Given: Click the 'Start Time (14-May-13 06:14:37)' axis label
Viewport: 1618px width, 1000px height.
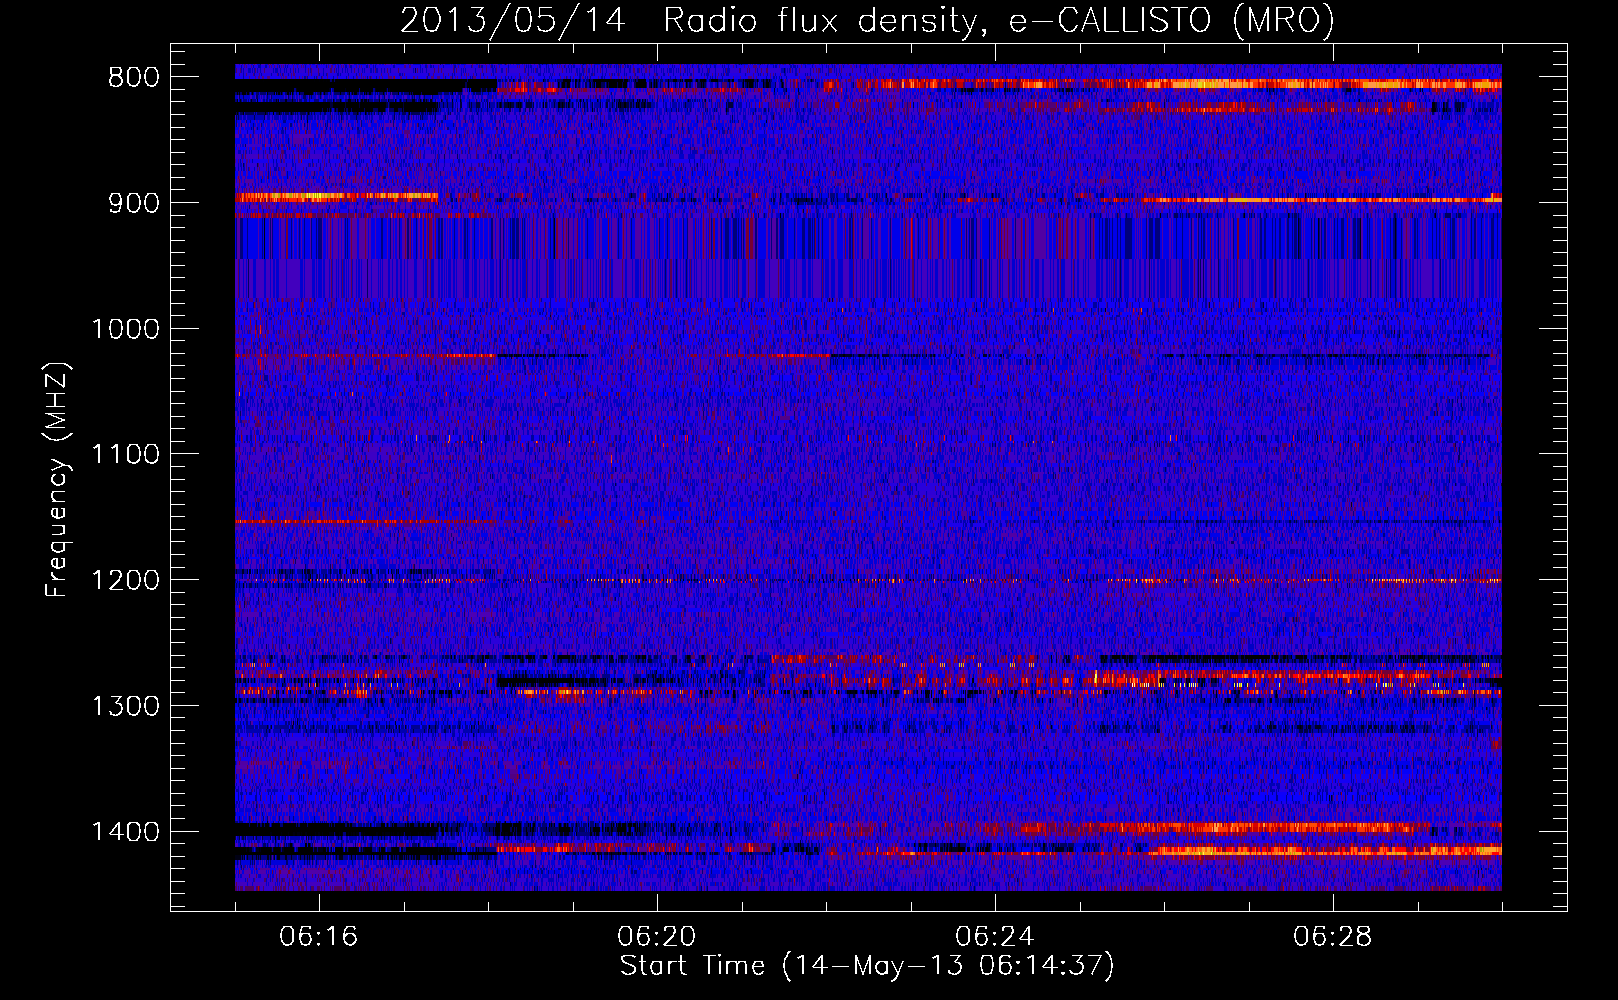Looking at the screenshot, I should click(867, 966).
